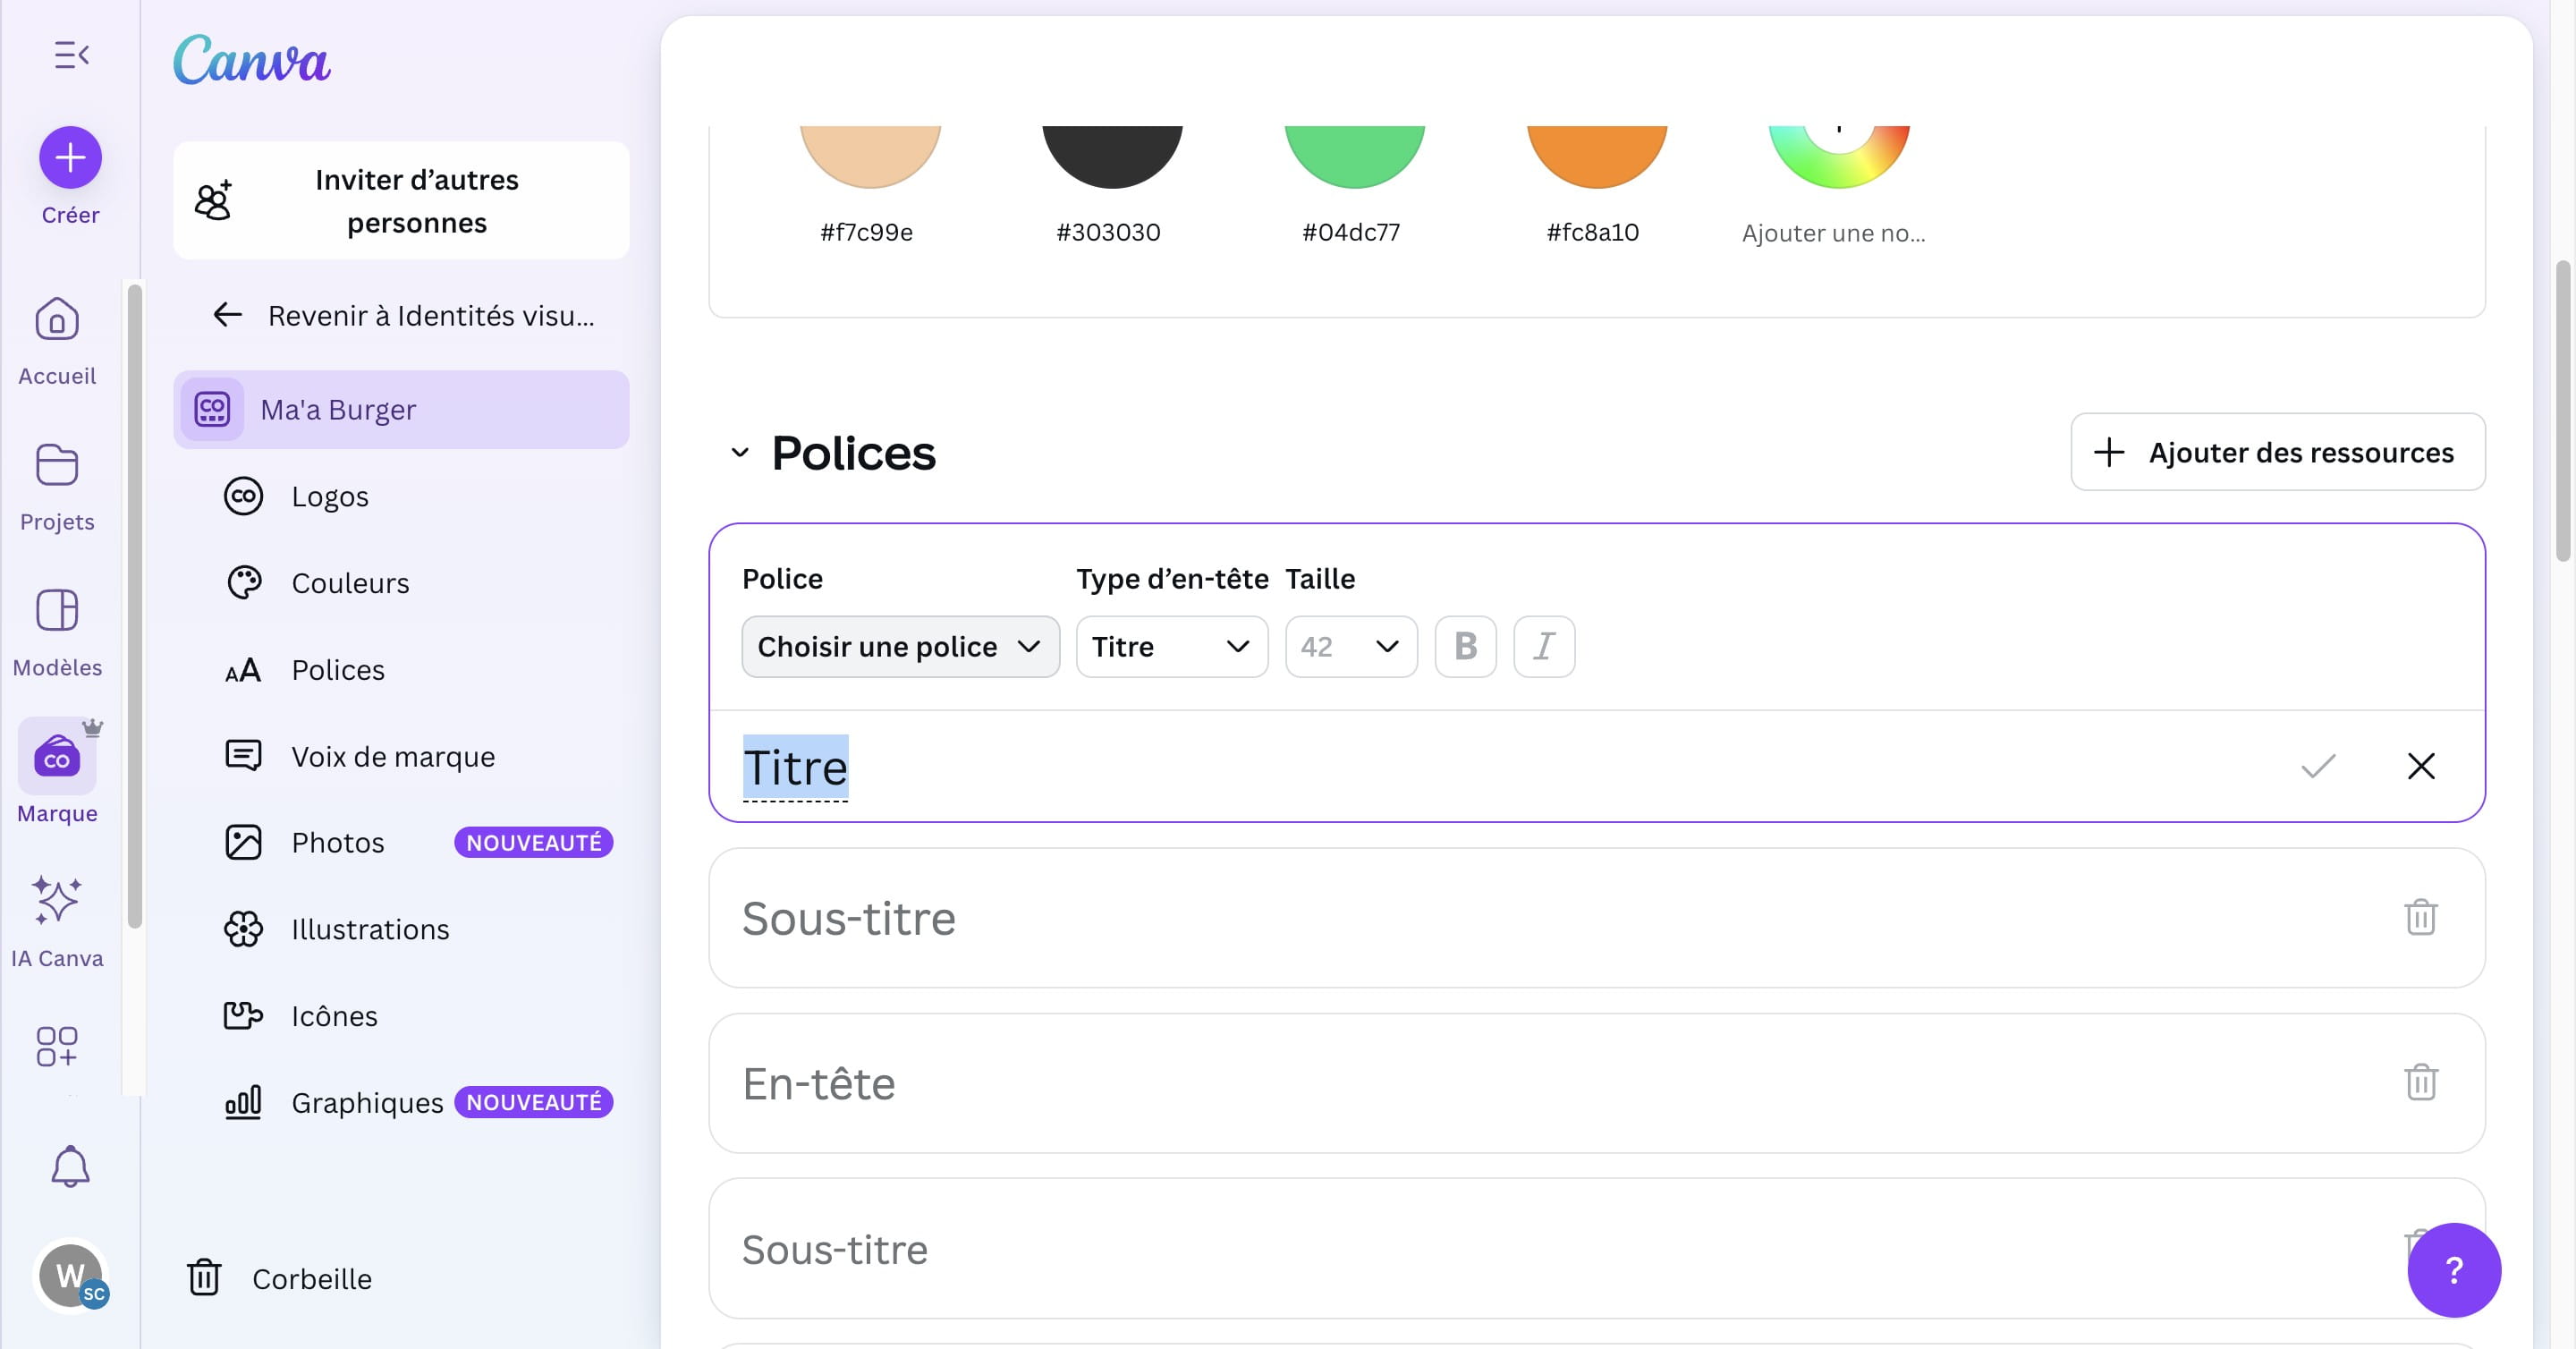Open the Choisir une police dropdown

click(x=900, y=647)
